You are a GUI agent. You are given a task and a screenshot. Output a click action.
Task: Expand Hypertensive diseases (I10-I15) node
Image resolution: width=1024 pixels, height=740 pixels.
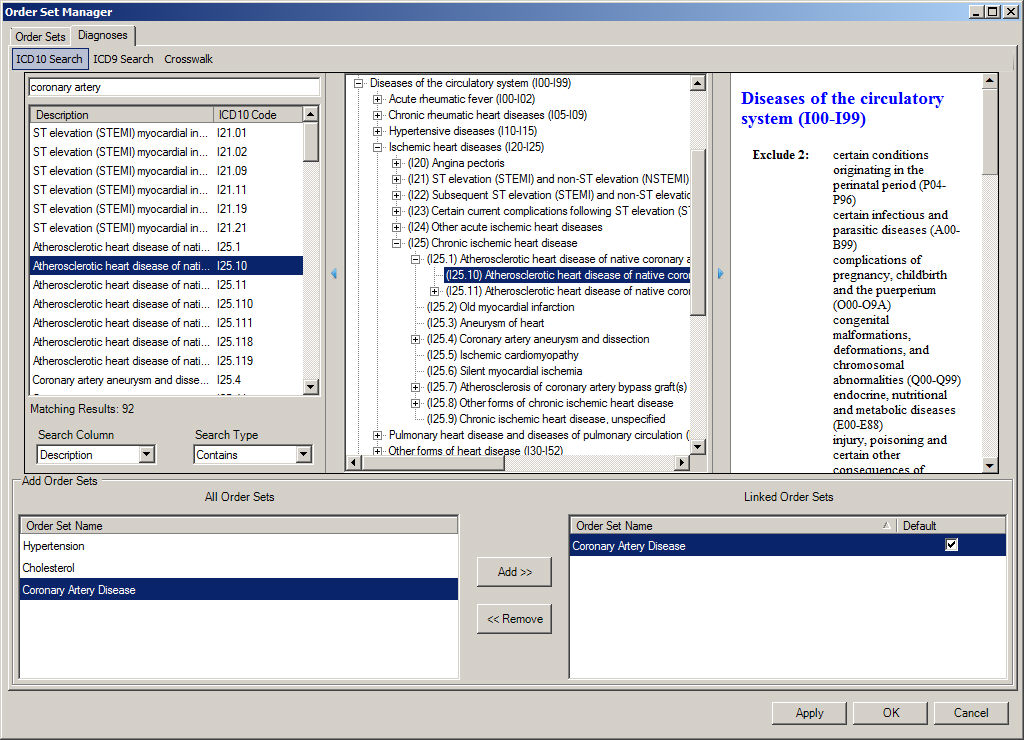click(x=378, y=131)
